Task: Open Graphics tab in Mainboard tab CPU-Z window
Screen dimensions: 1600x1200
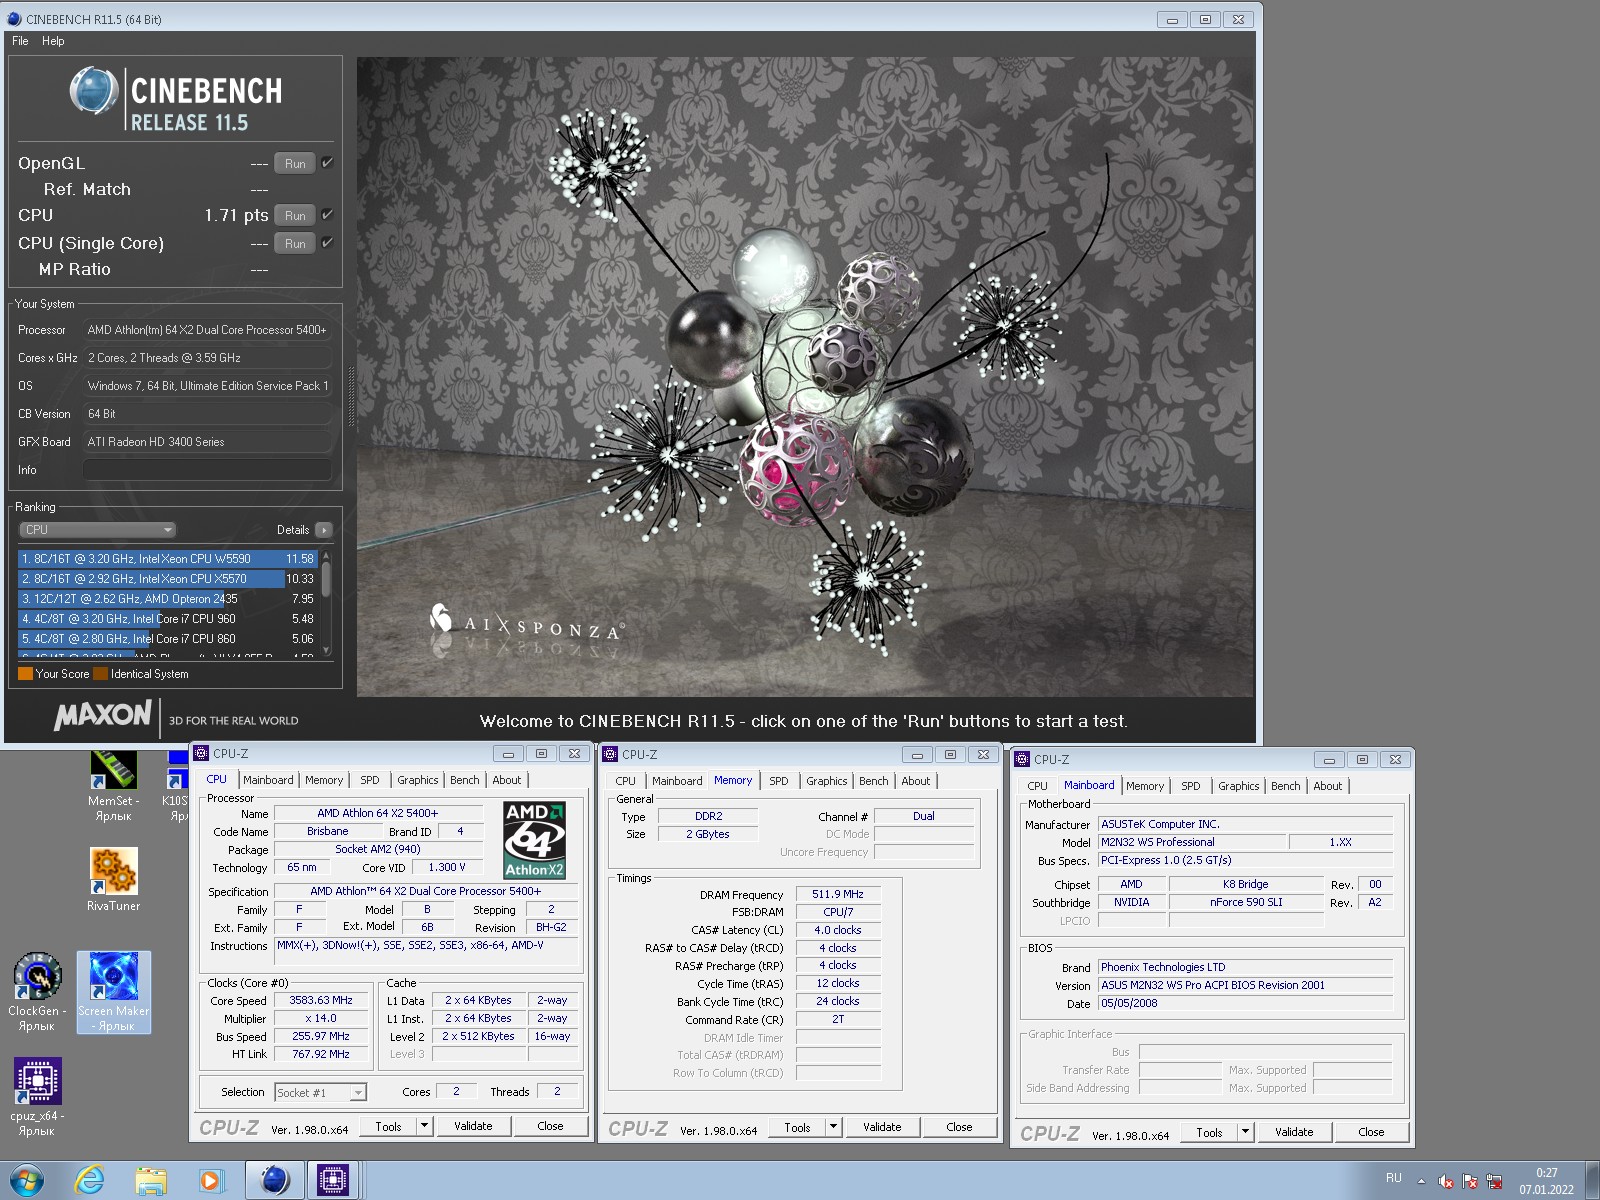Action: tap(1238, 786)
